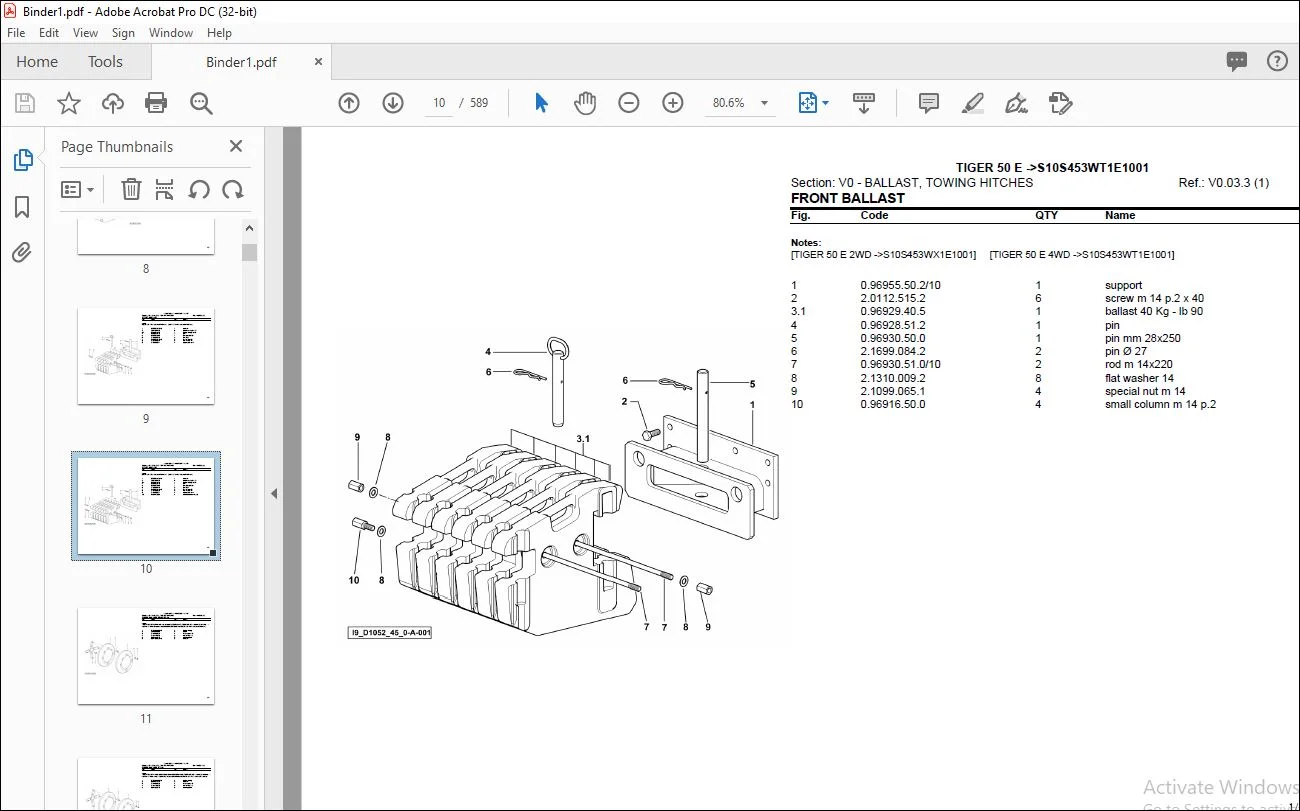Switch to the Home tab
1300x811 pixels.
37,62
